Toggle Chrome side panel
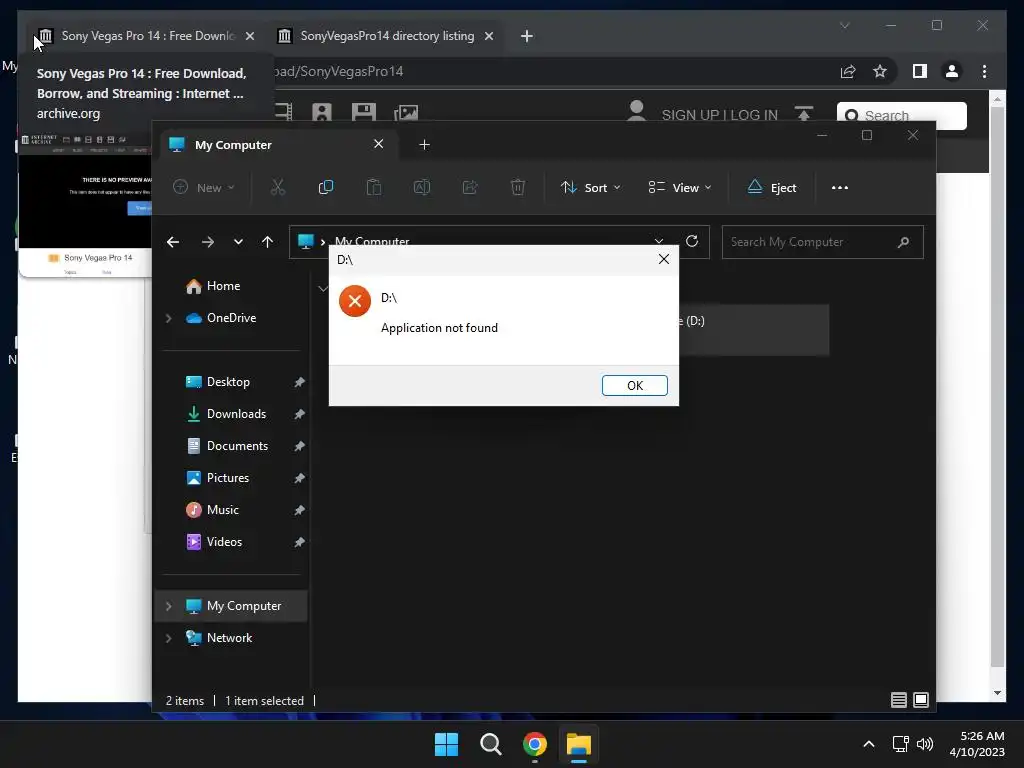 click(920, 71)
